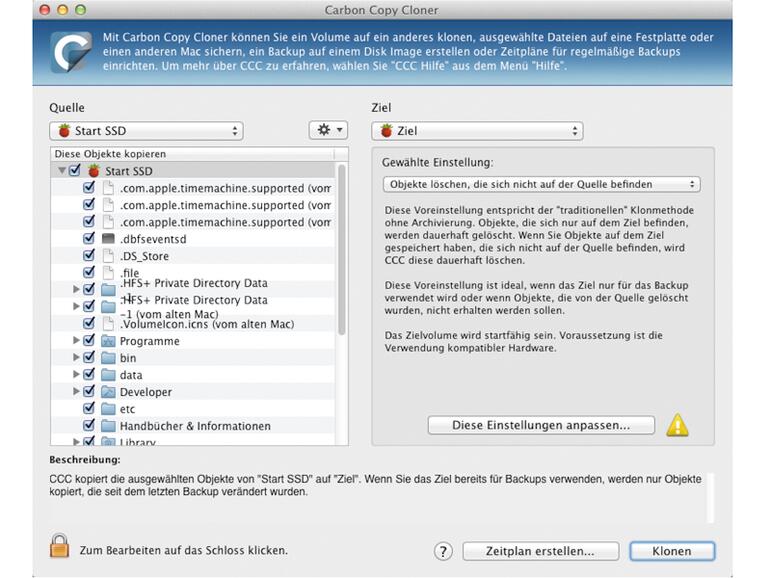
Task: Collapse the Start SSD tree root
Action: click(x=62, y=170)
